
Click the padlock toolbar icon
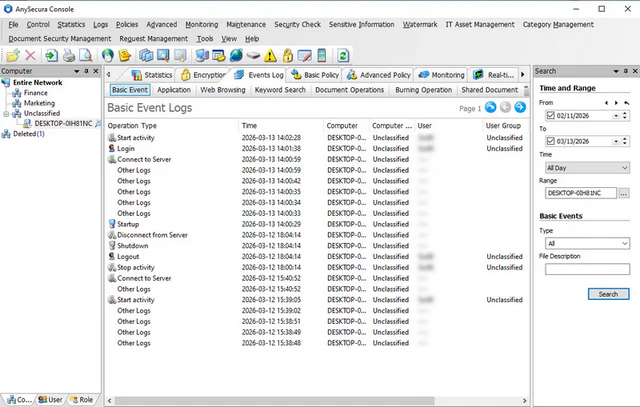pos(288,55)
